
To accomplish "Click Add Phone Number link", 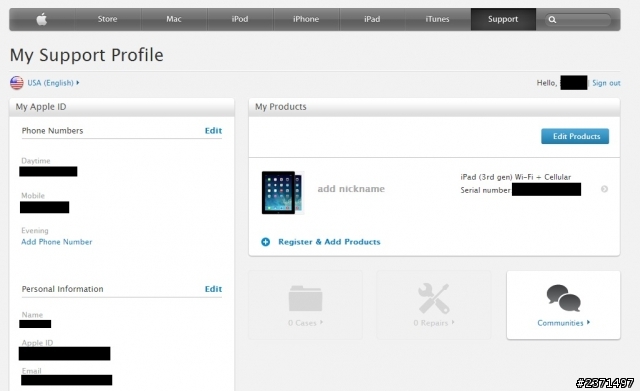I will pyautogui.click(x=57, y=242).
